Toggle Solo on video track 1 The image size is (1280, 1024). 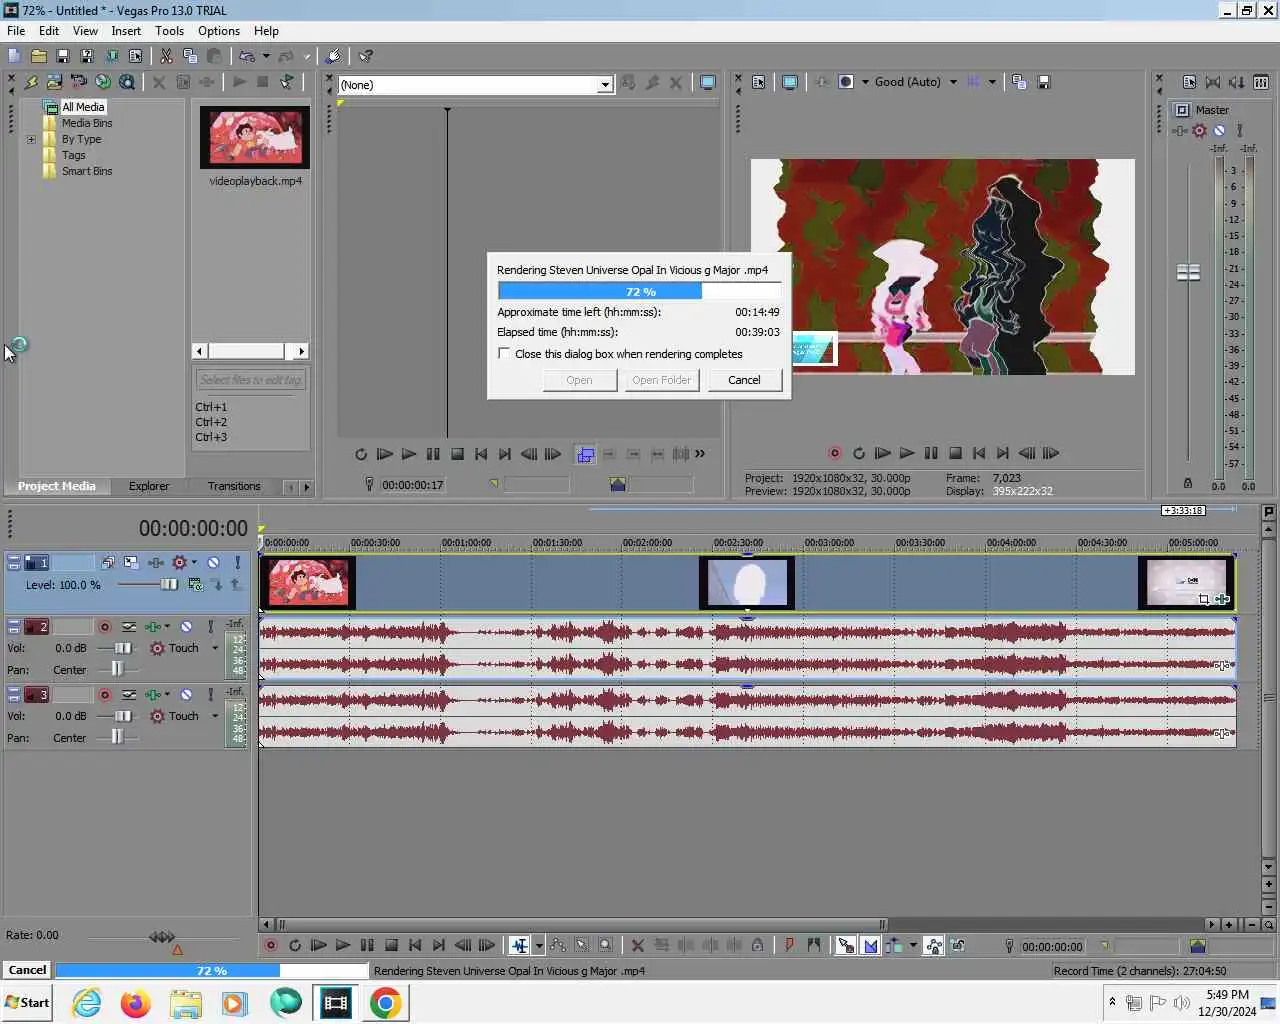[237, 563]
